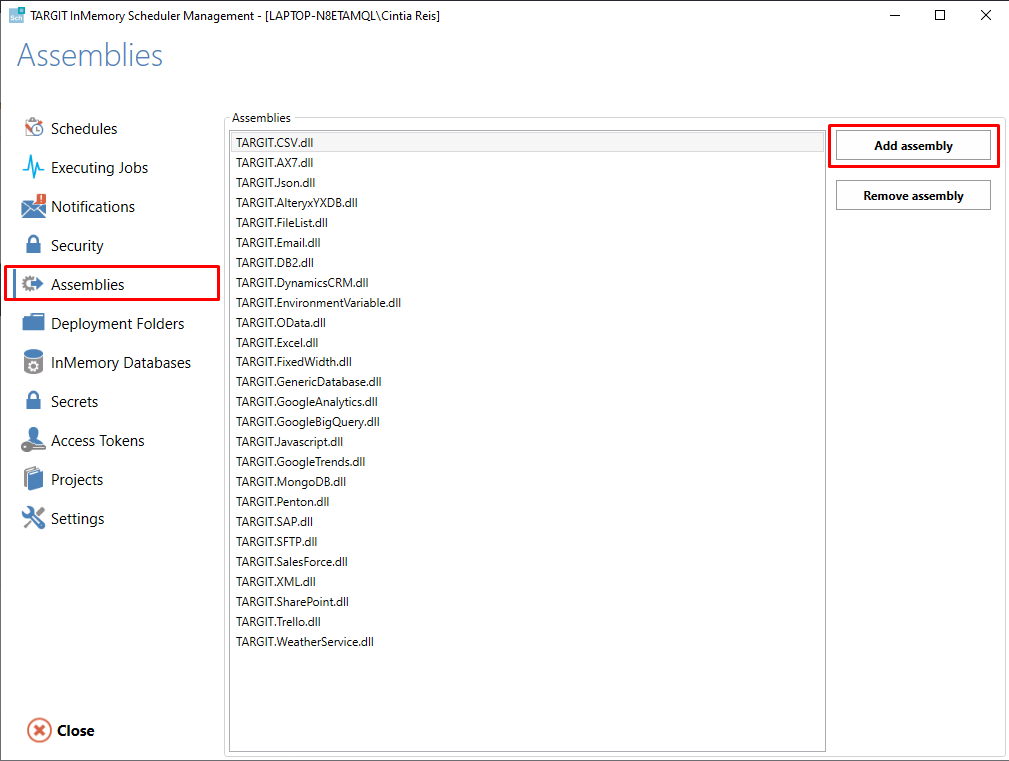Click the InMemory Databases cylinder icon

click(x=33, y=362)
